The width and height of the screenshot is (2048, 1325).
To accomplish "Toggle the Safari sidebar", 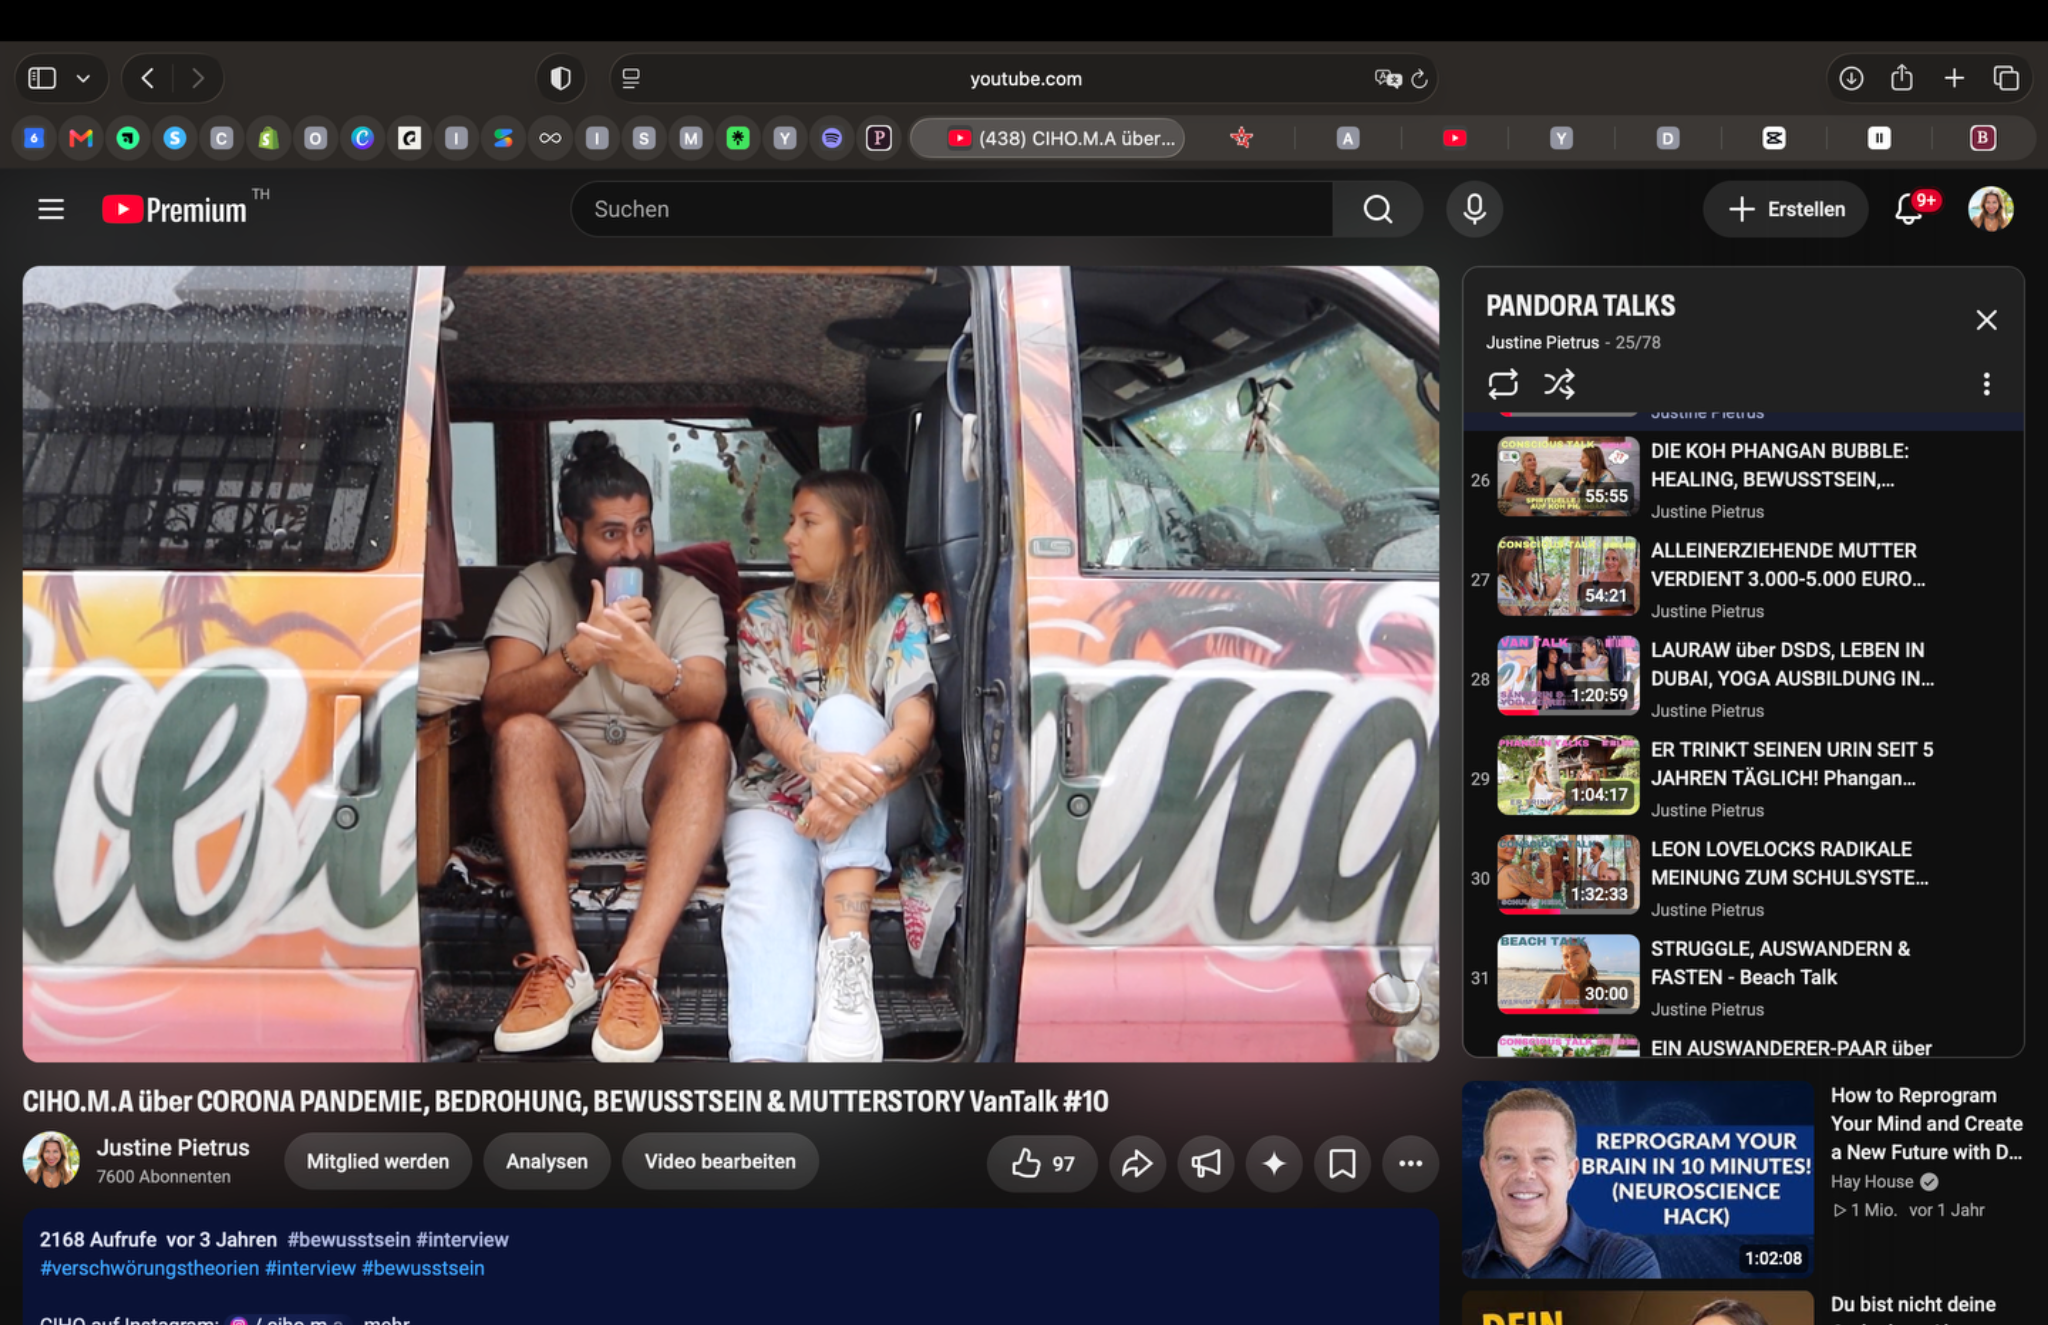I will [42, 78].
